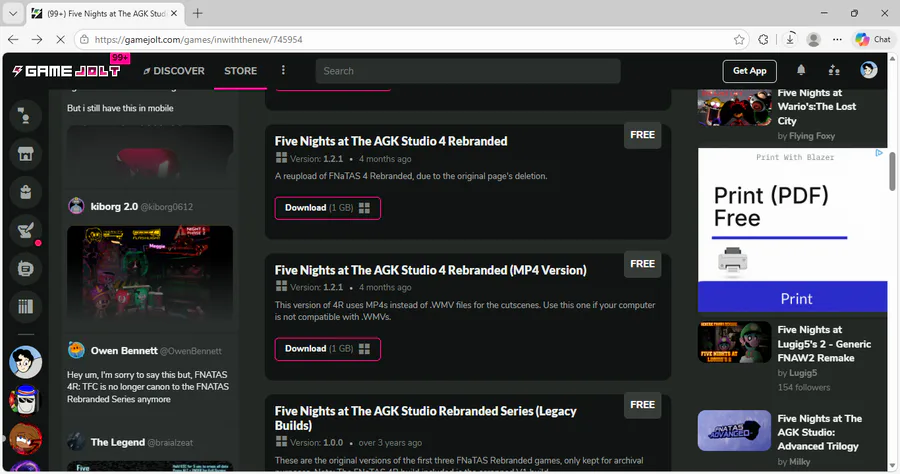Click the ad info icon on Print ad
Viewport: 900px width, 474px height.
879,153
